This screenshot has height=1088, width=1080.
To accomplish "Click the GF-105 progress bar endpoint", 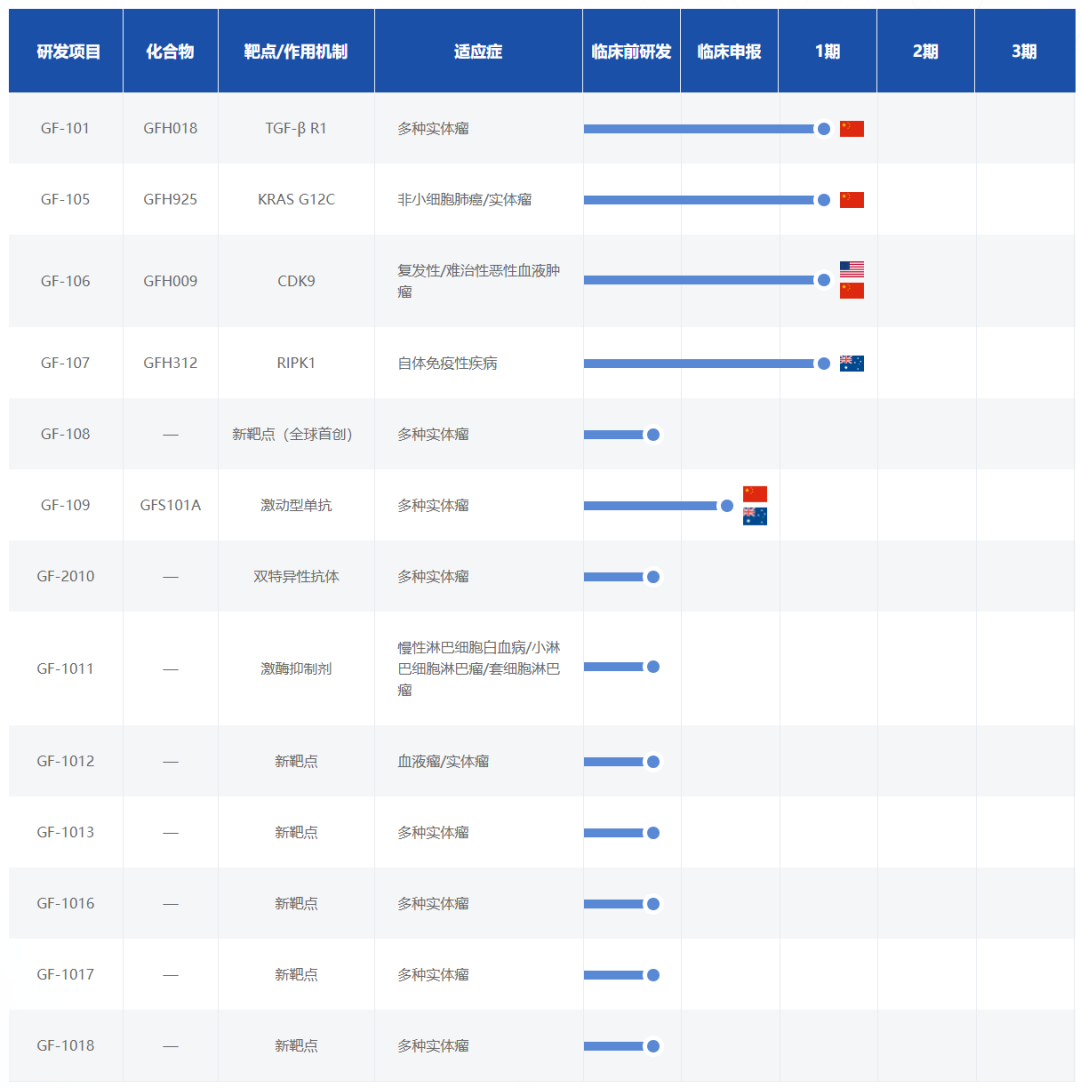I will [824, 200].
